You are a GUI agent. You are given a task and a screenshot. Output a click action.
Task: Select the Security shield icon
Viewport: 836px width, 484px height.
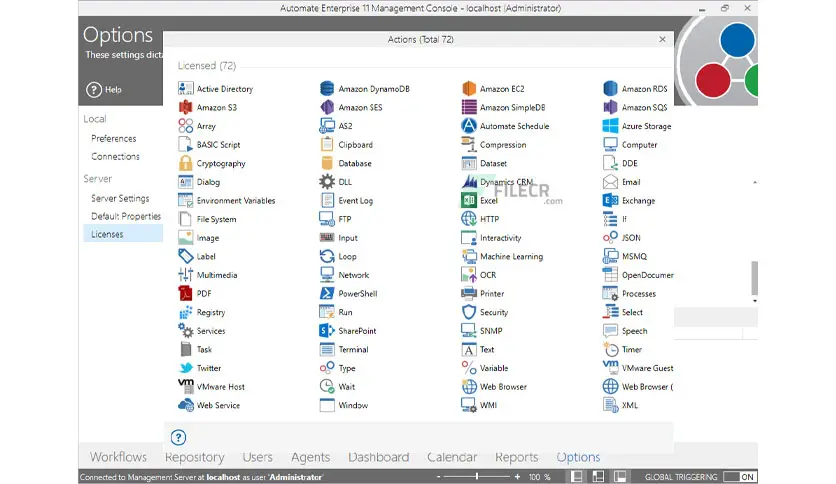click(x=469, y=312)
